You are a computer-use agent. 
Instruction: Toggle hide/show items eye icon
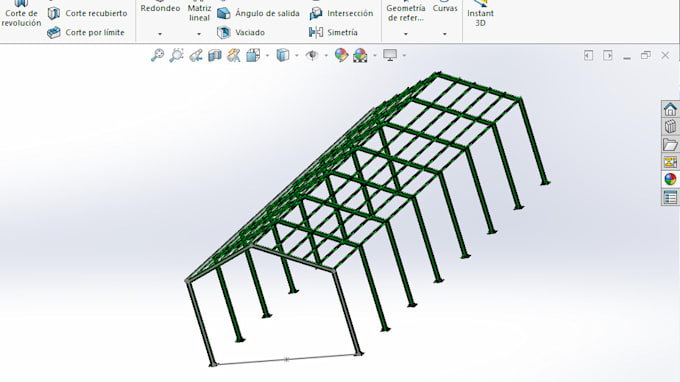pos(312,56)
